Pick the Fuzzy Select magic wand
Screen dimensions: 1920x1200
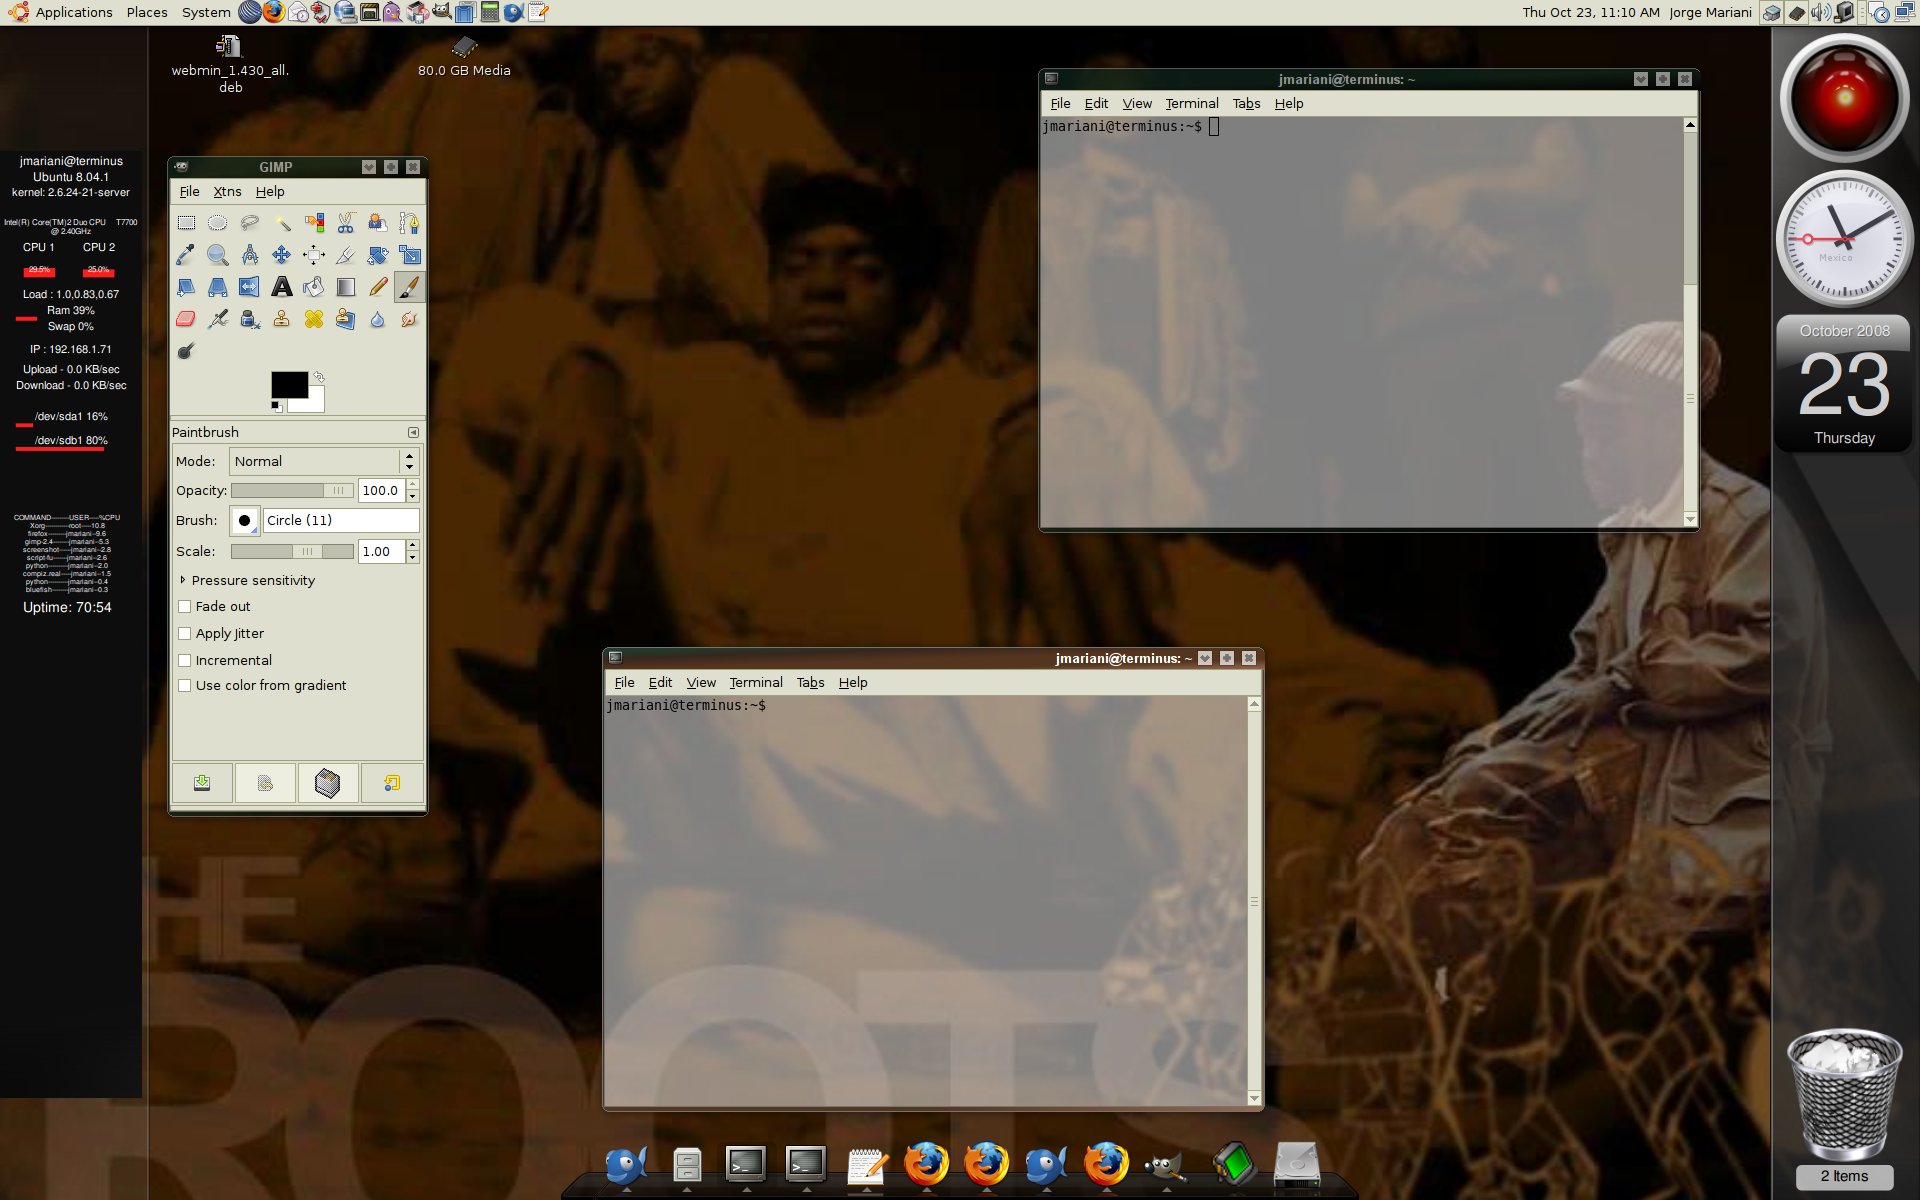click(282, 223)
